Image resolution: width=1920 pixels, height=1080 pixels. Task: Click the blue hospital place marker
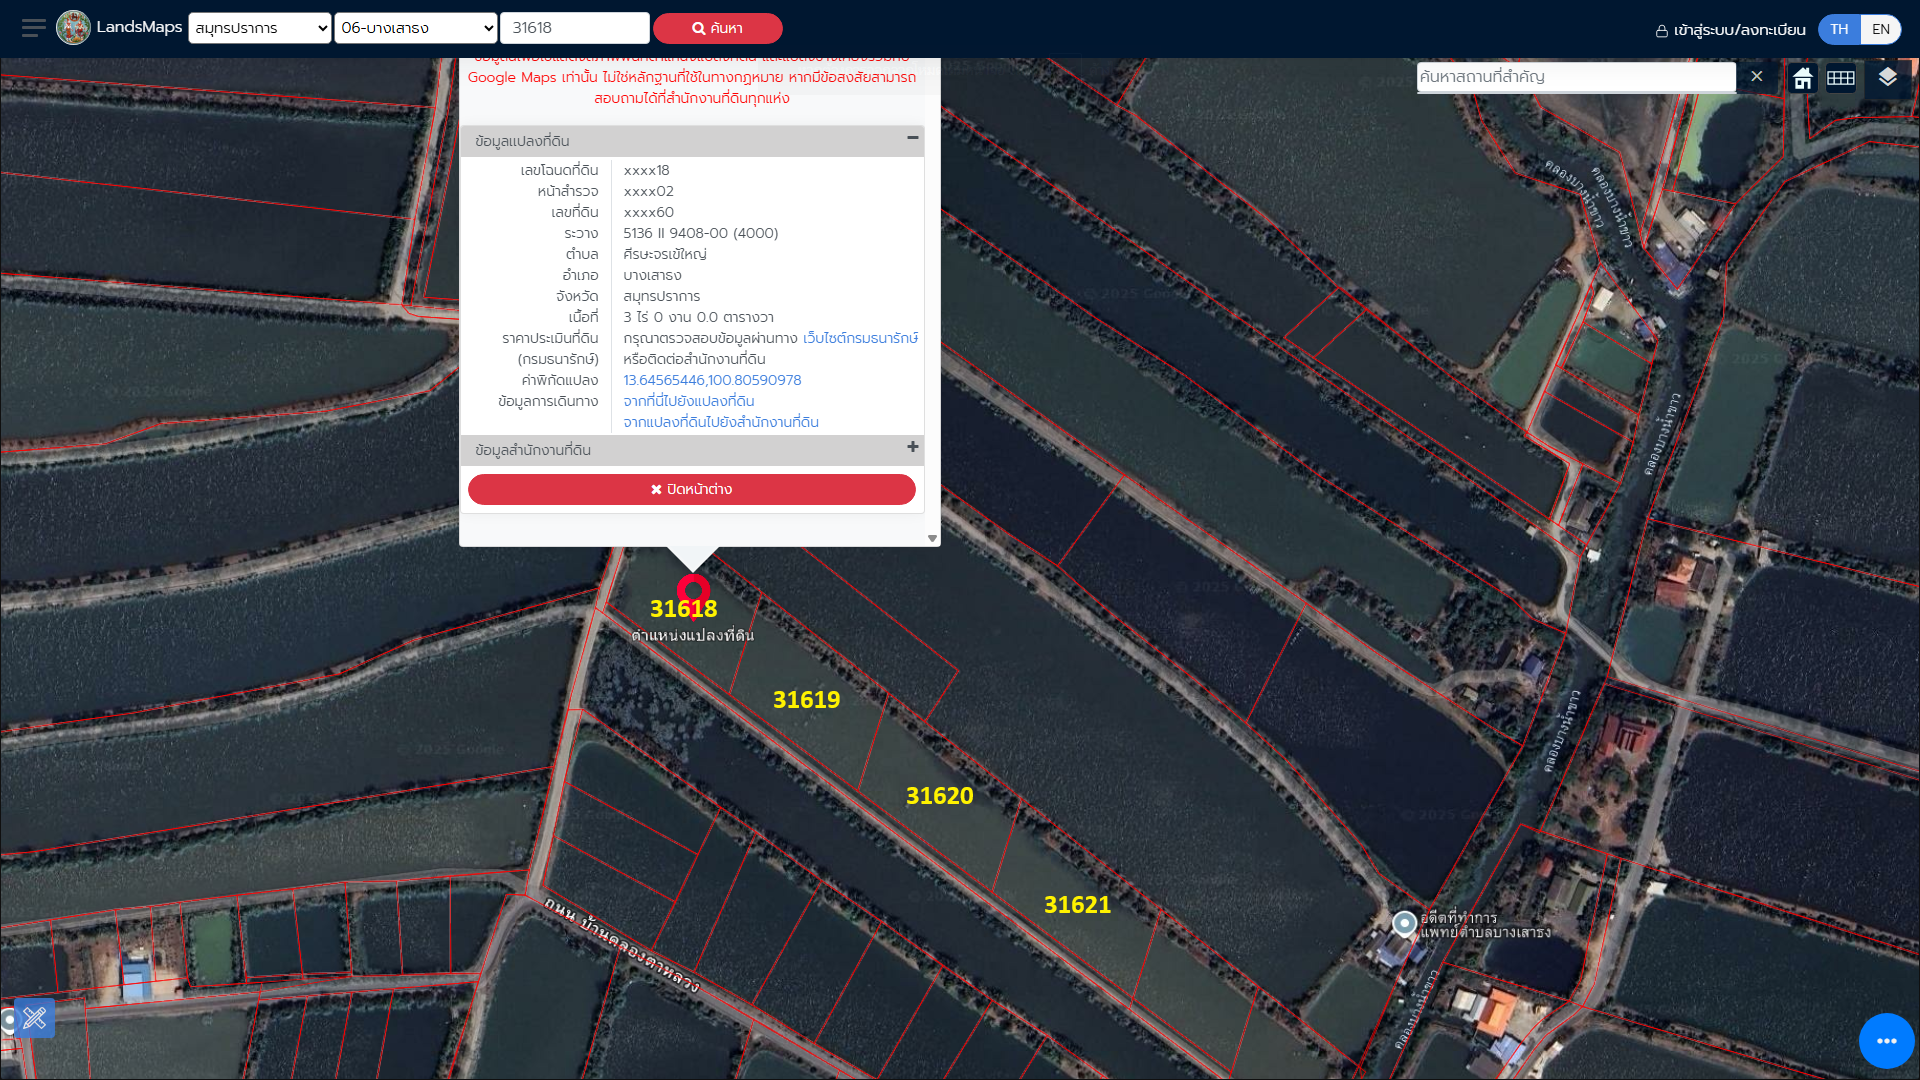pos(1404,923)
